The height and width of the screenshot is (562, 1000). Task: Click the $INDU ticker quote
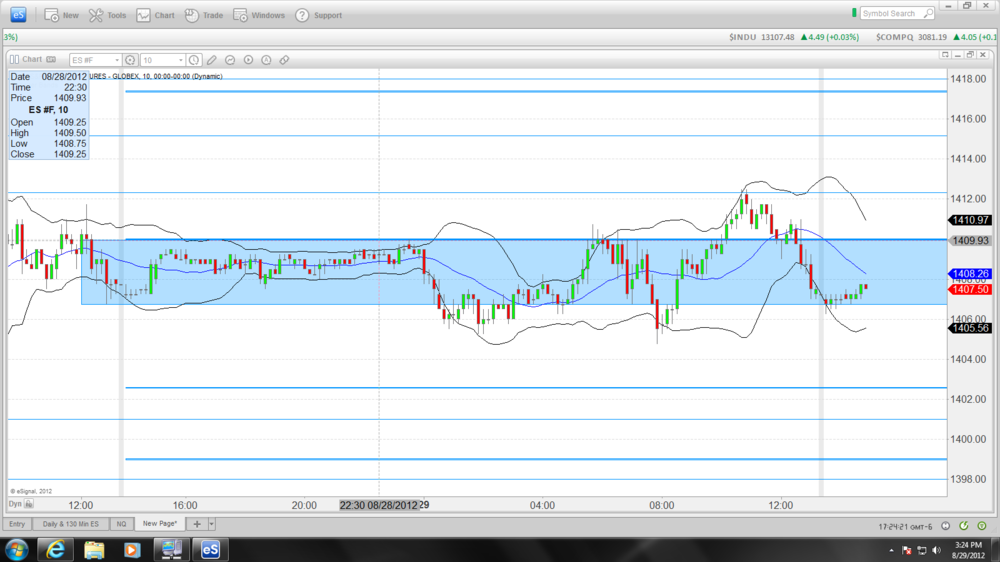pyautogui.click(x=794, y=37)
